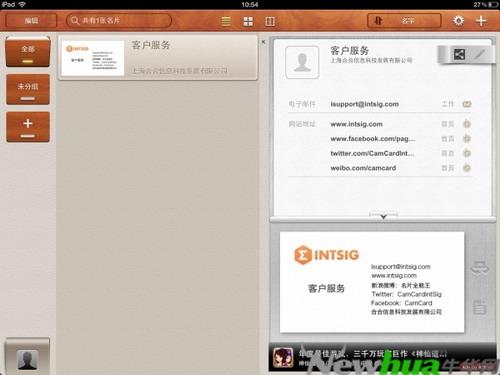Open the sort dropdown in the toolbar
The image size is (500, 375).
[x=404, y=21]
